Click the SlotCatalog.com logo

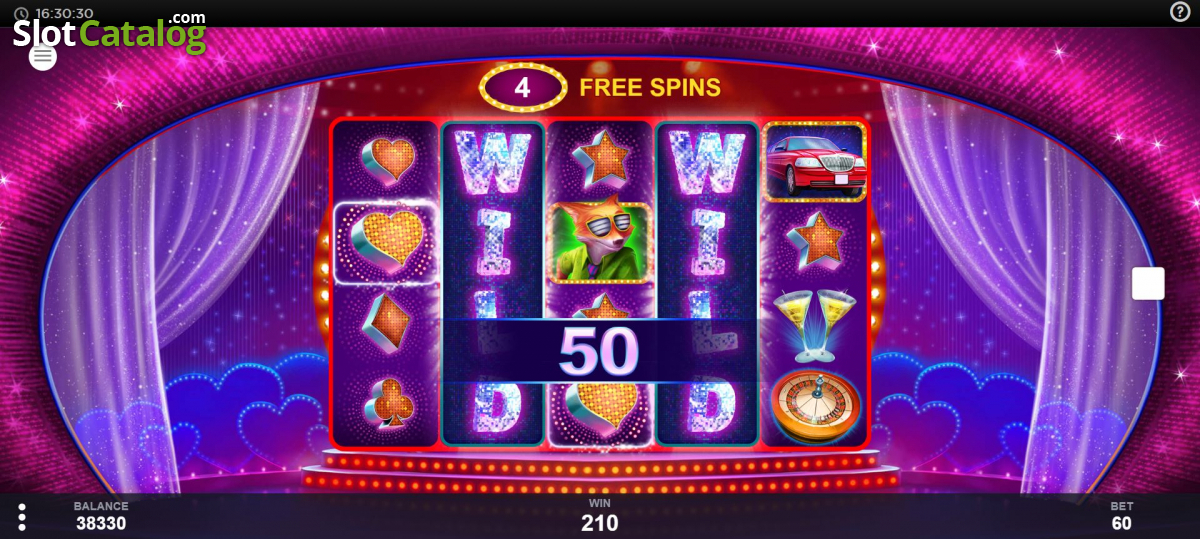coord(109,32)
